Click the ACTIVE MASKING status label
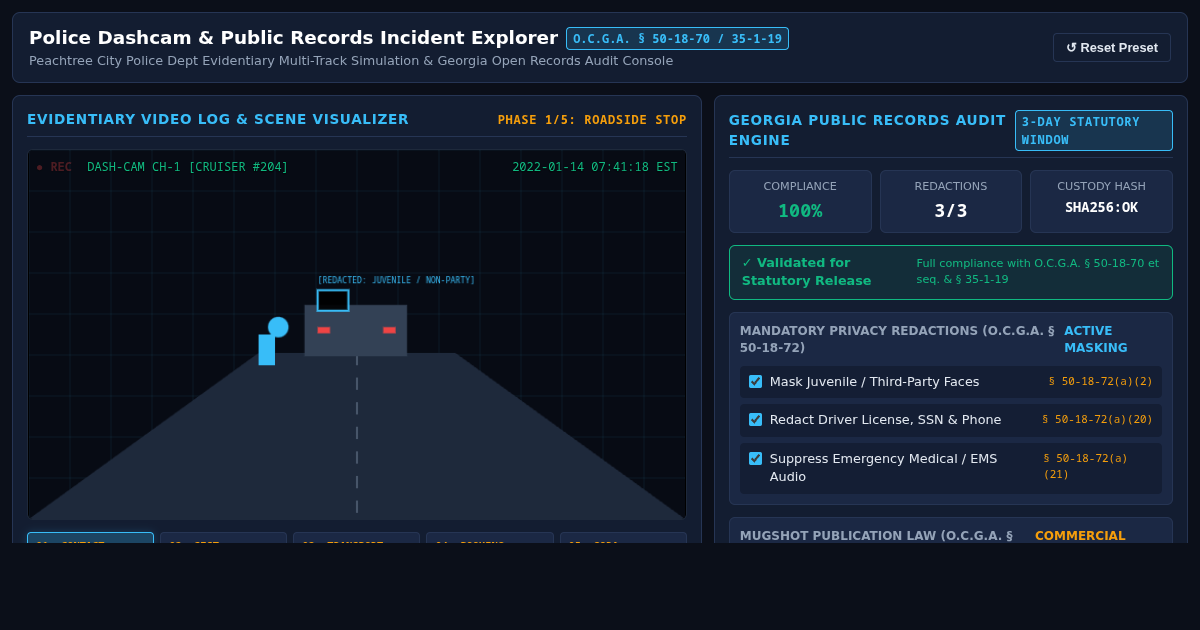This screenshot has width=1200, height=630. pos(1095,339)
